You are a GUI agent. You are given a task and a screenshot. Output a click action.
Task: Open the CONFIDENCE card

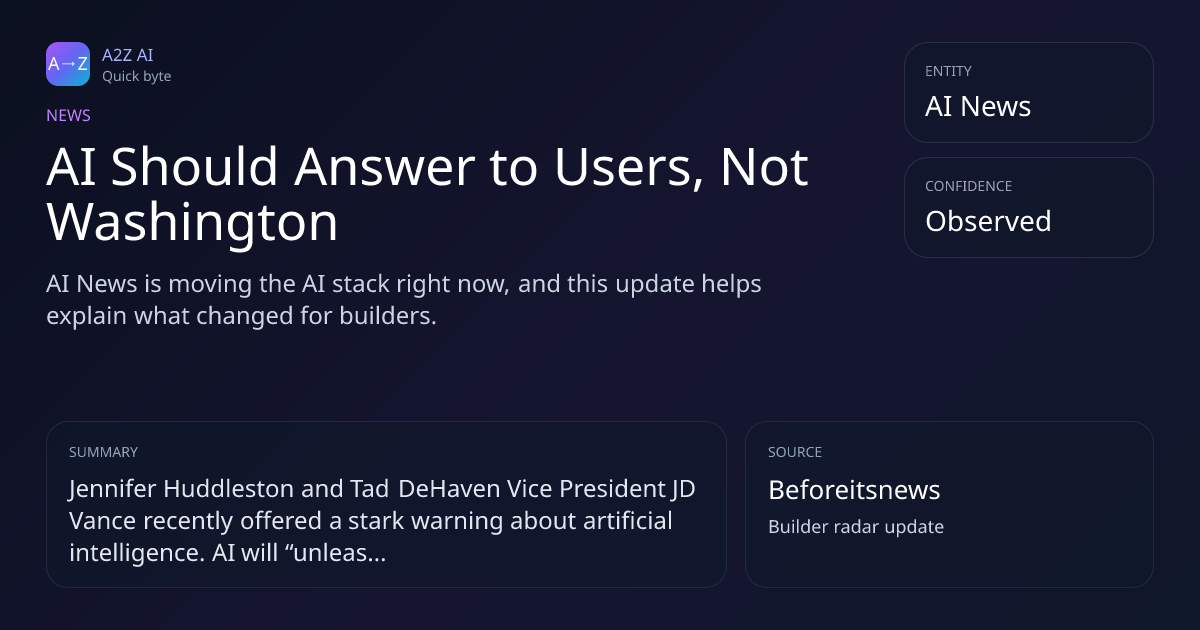pyautogui.click(x=1028, y=207)
